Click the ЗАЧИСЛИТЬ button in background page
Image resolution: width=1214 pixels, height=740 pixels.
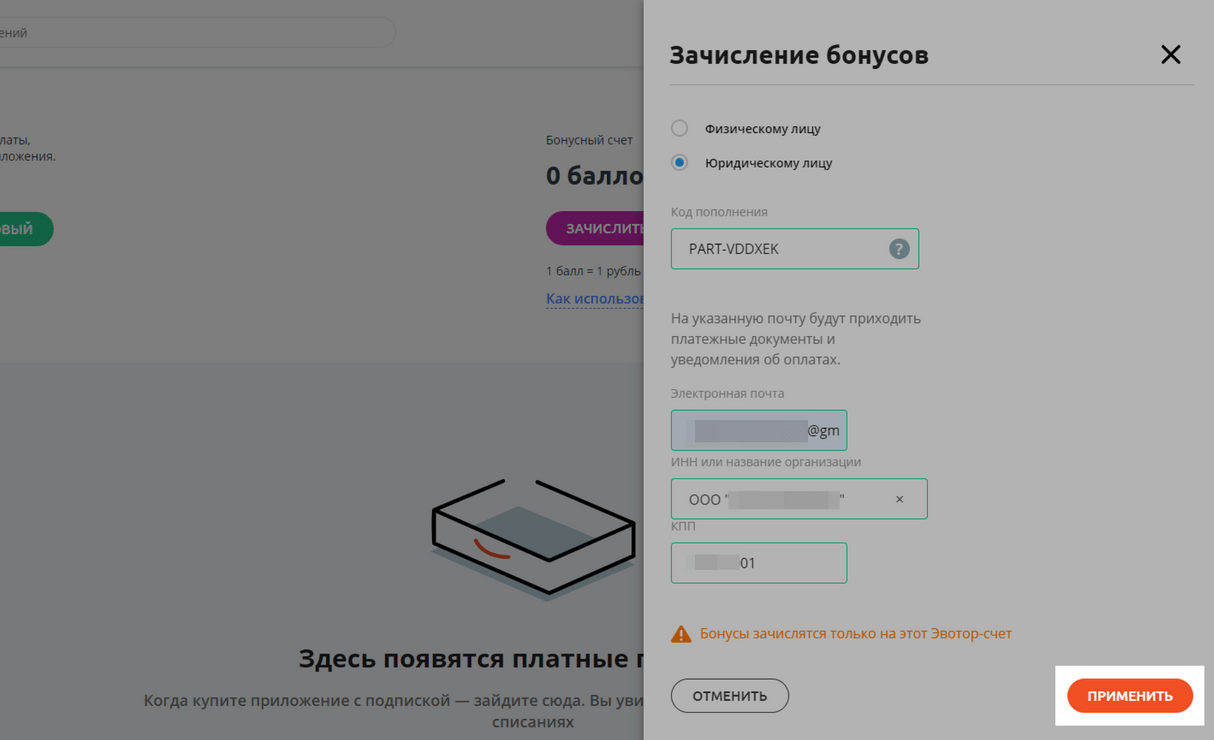pyautogui.click(x=595, y=228)
